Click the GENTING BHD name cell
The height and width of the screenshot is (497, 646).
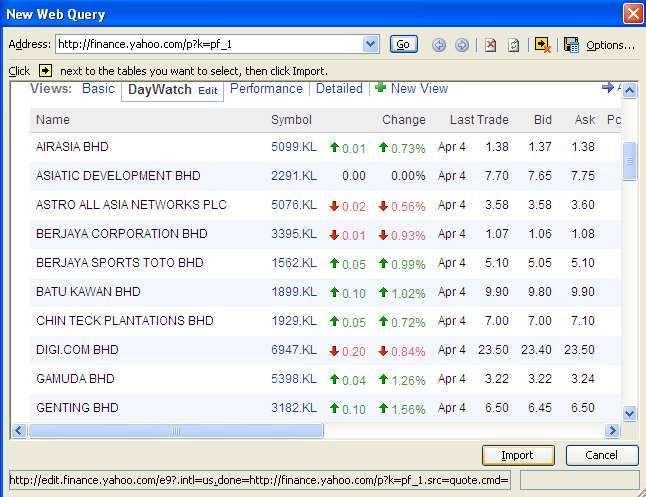(77, 408)
